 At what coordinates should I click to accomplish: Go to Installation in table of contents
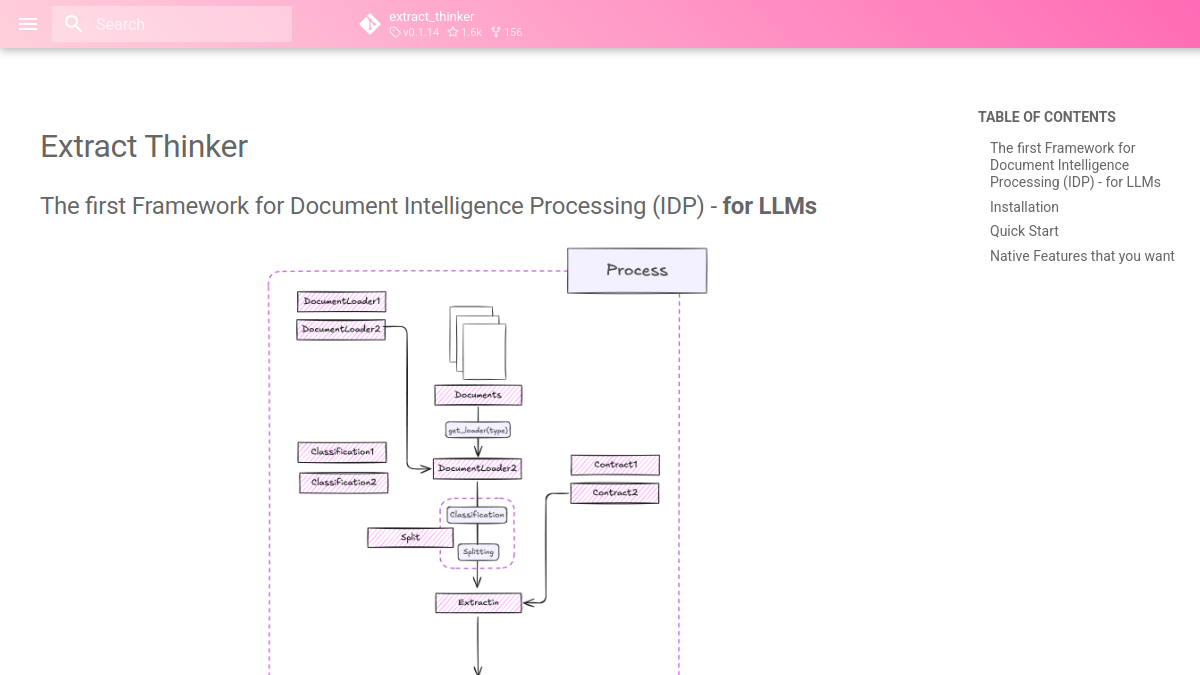[1024, 207]
